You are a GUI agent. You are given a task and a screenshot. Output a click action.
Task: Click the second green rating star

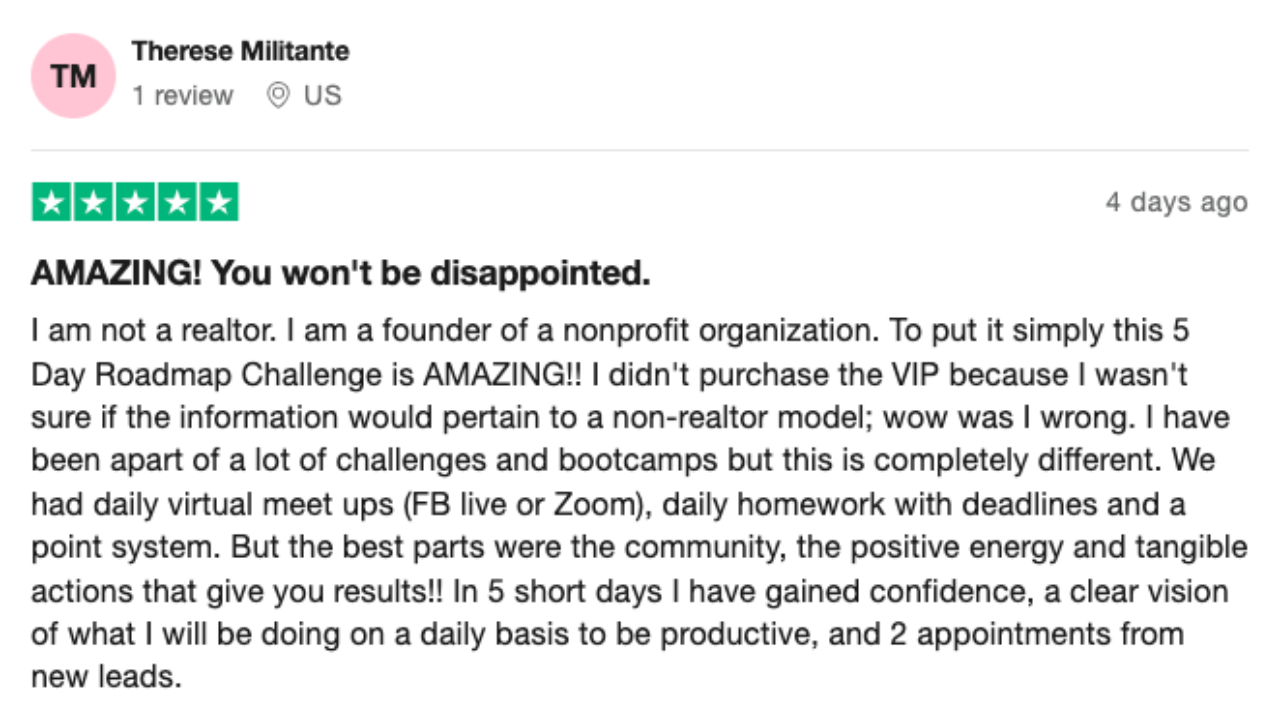[94, 202]
